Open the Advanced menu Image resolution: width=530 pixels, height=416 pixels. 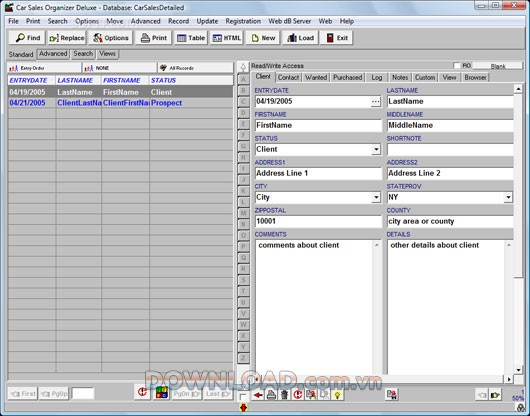146,21
